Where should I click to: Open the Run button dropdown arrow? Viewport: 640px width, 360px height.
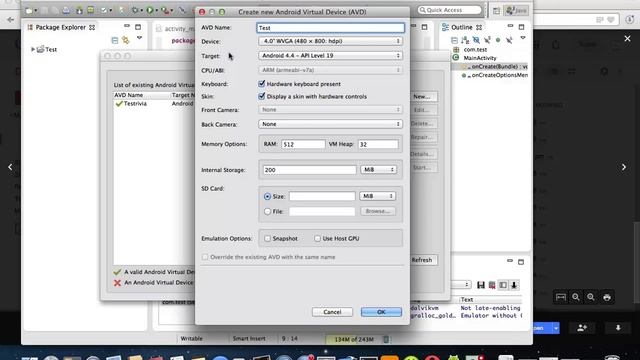point(157,10)
